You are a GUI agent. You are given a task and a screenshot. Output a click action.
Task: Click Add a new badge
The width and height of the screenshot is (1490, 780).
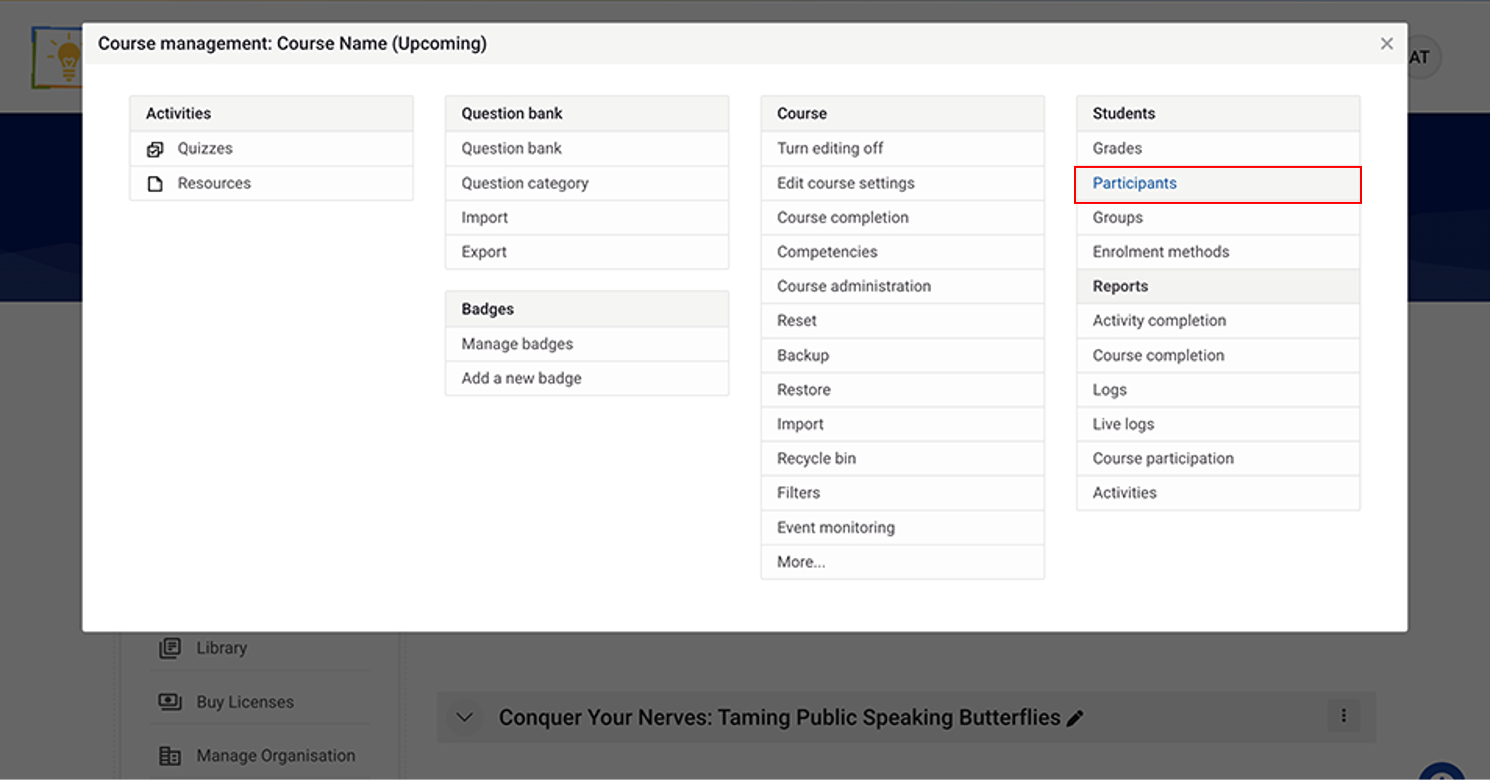[x=587, y=378]
